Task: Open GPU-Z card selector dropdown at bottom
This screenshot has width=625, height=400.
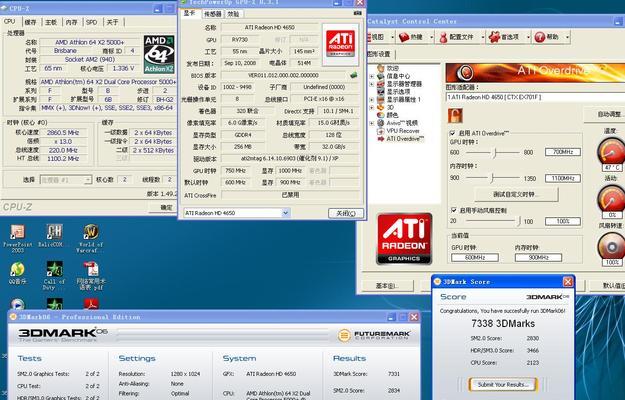Action: pos(285,213)
